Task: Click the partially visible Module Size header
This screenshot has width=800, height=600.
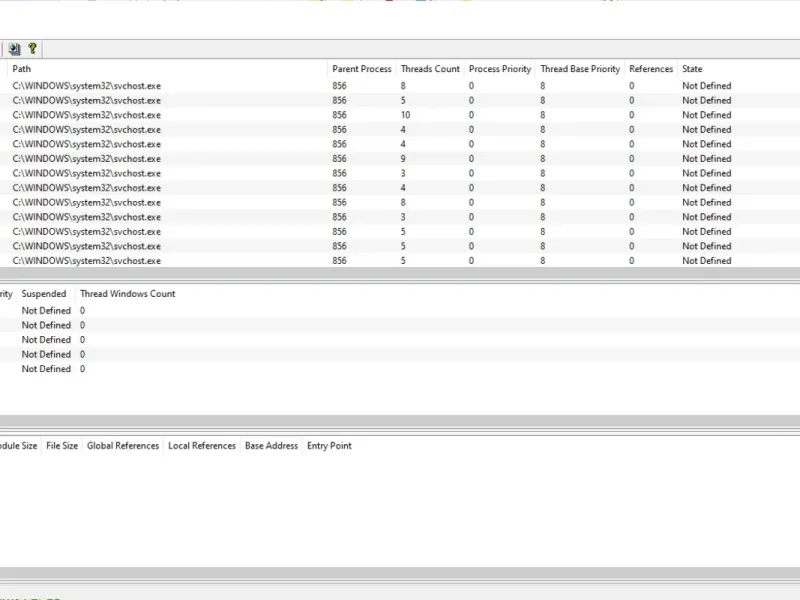Action: 19,446
